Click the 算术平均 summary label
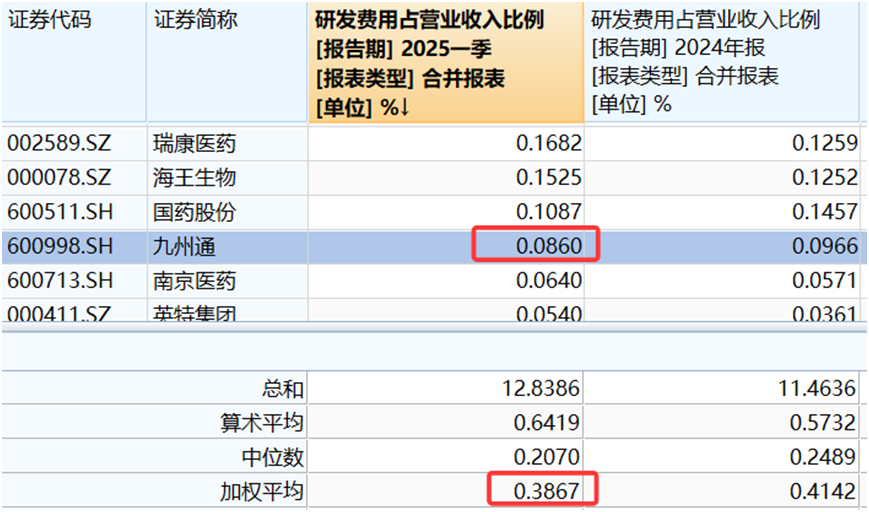Image resolution: width=869 pixels, height=512 pixels. [262, 423]
